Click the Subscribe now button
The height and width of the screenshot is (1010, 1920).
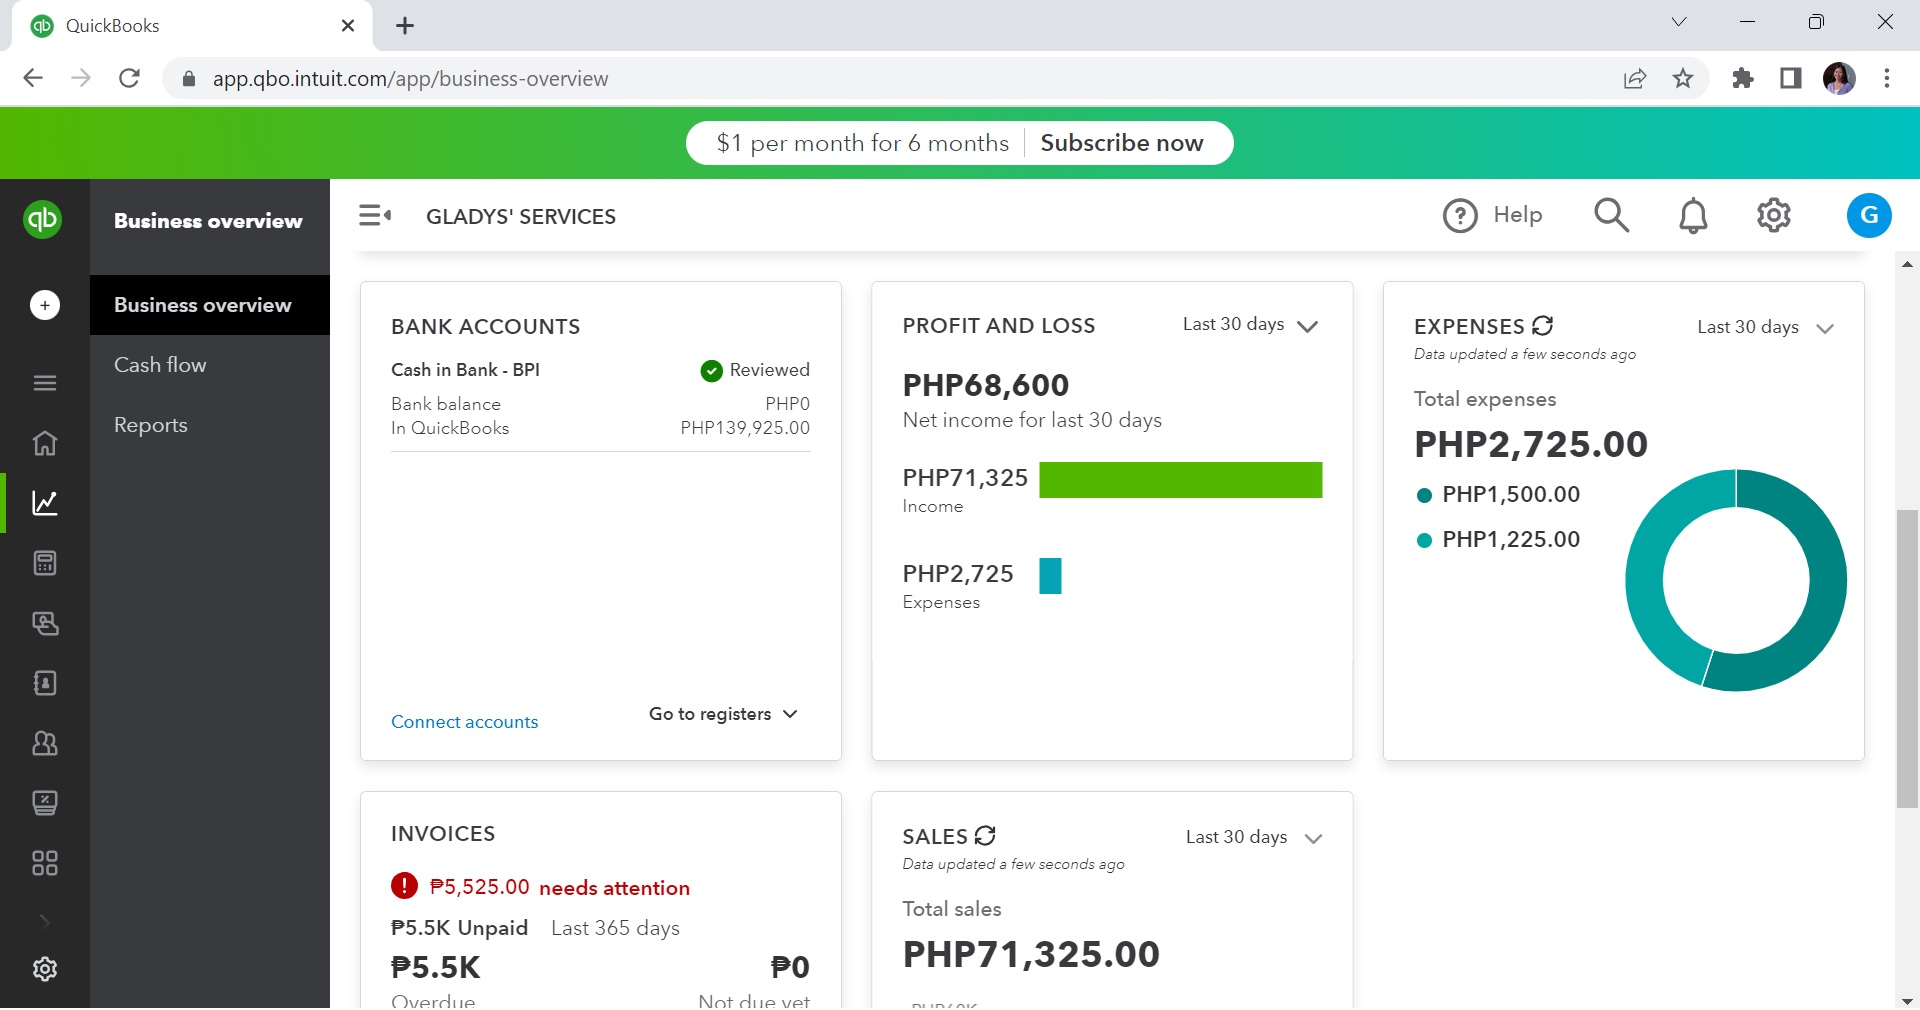pos(1121,143)
